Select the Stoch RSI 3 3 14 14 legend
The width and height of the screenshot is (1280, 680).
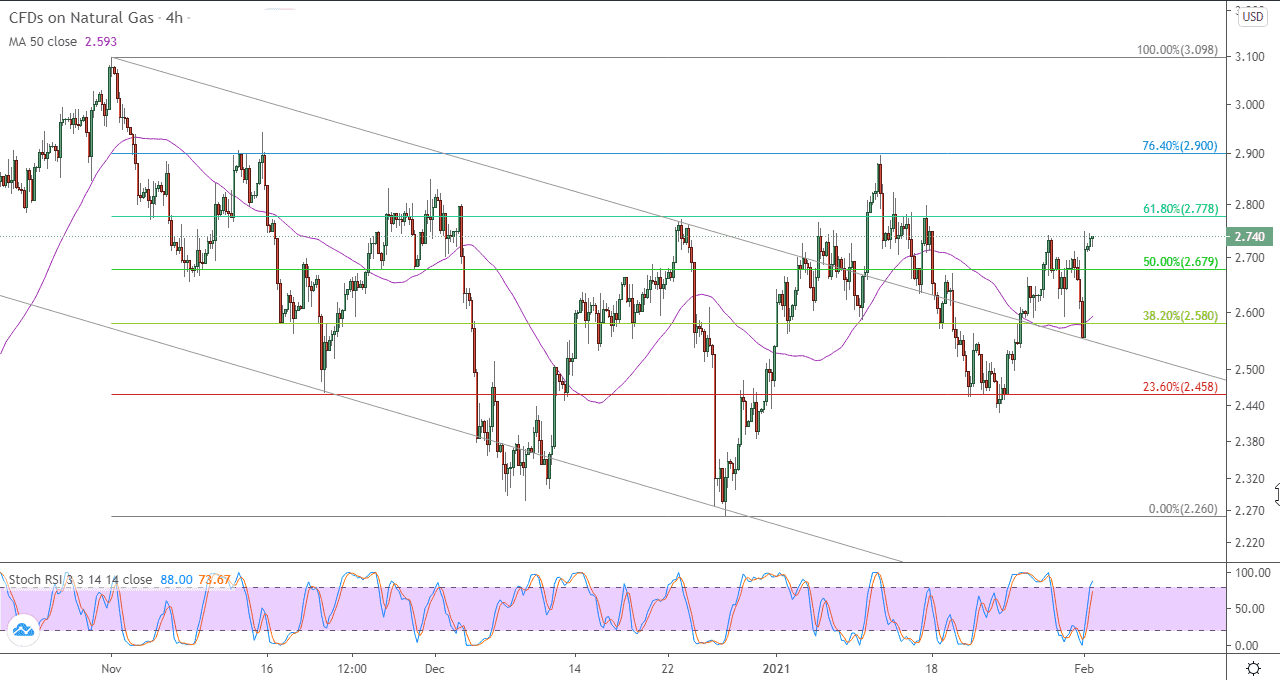tap(80, 579)
